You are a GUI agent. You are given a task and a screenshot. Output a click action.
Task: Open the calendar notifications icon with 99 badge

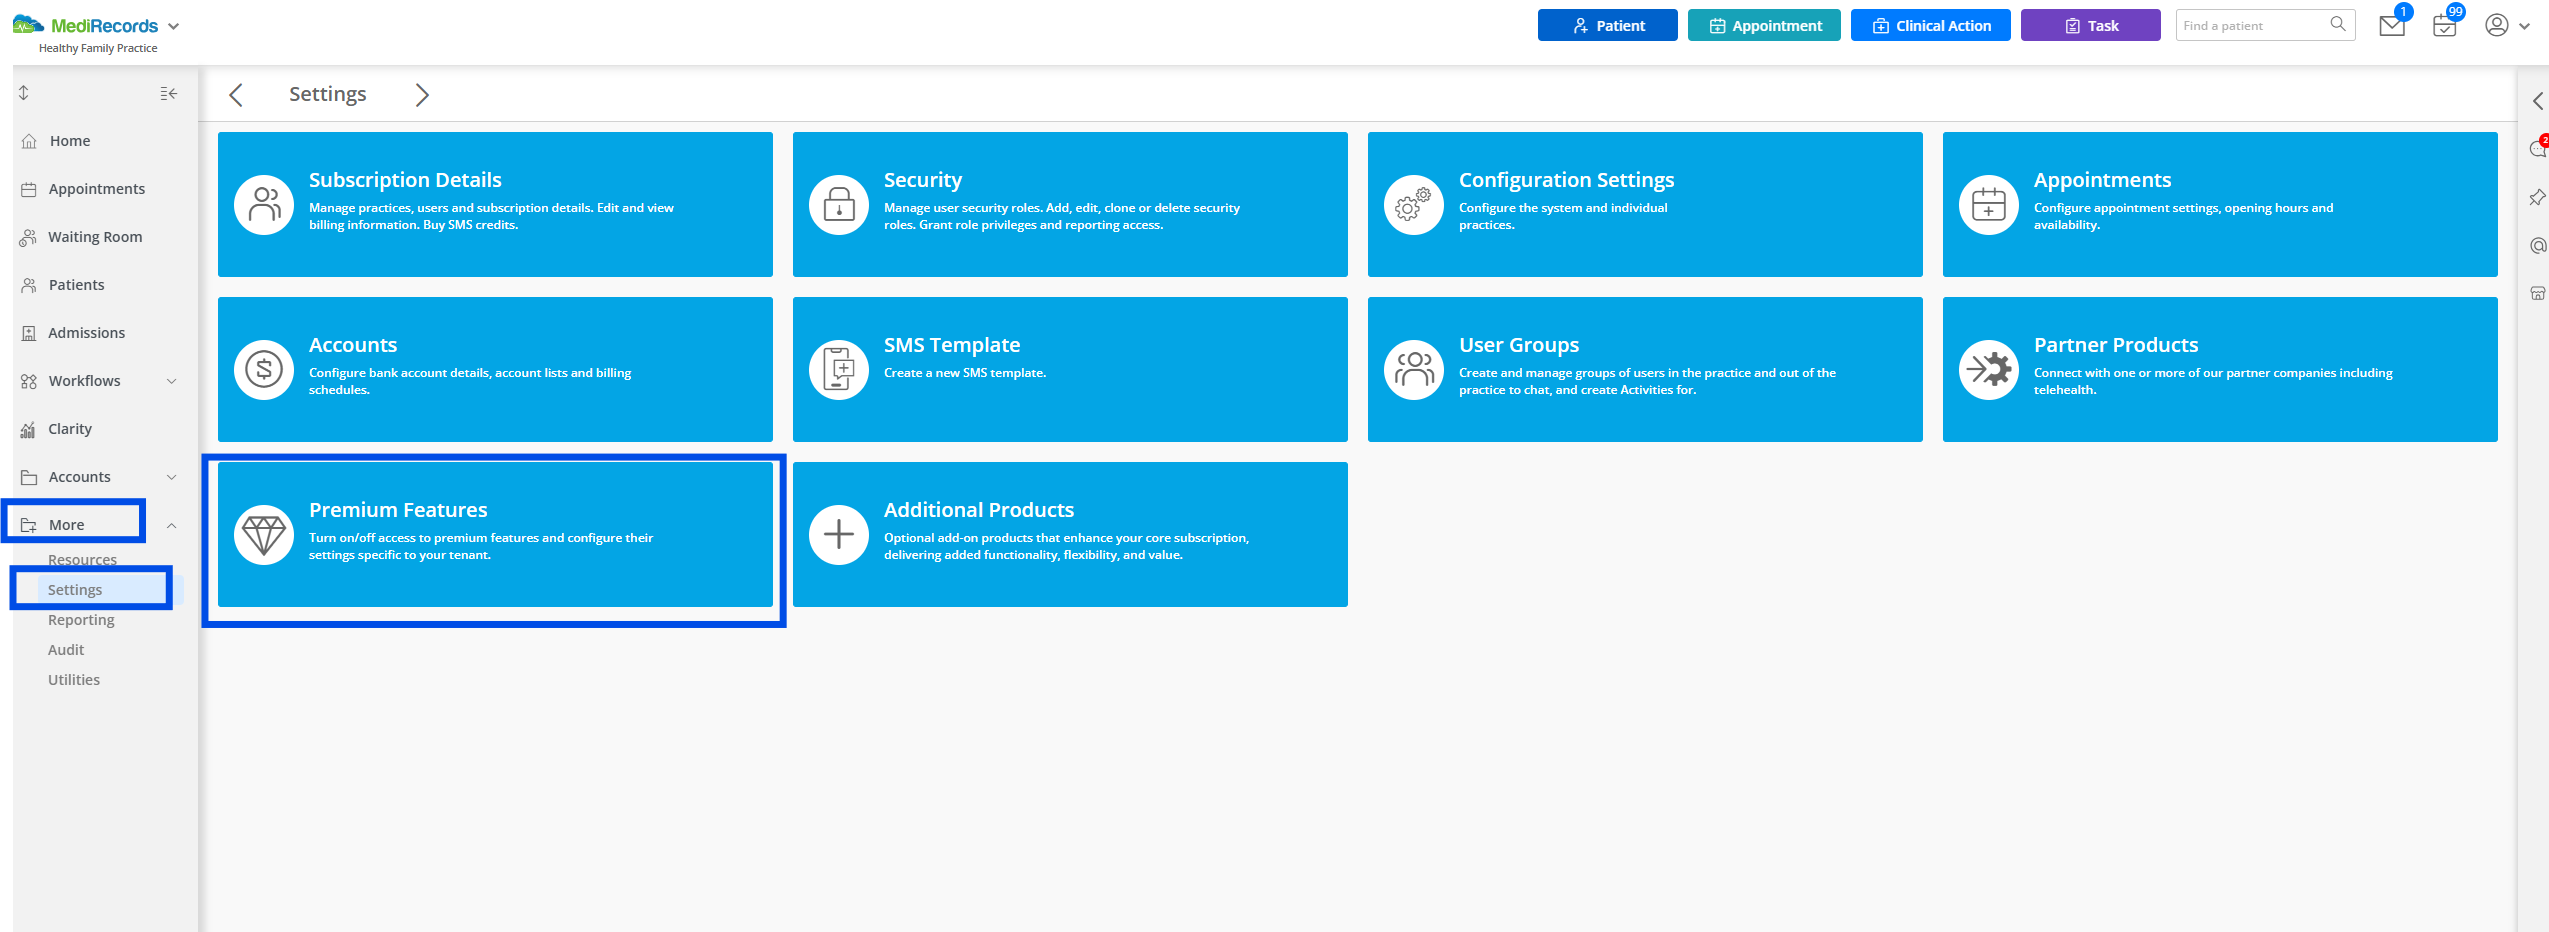coord(2444,26)
